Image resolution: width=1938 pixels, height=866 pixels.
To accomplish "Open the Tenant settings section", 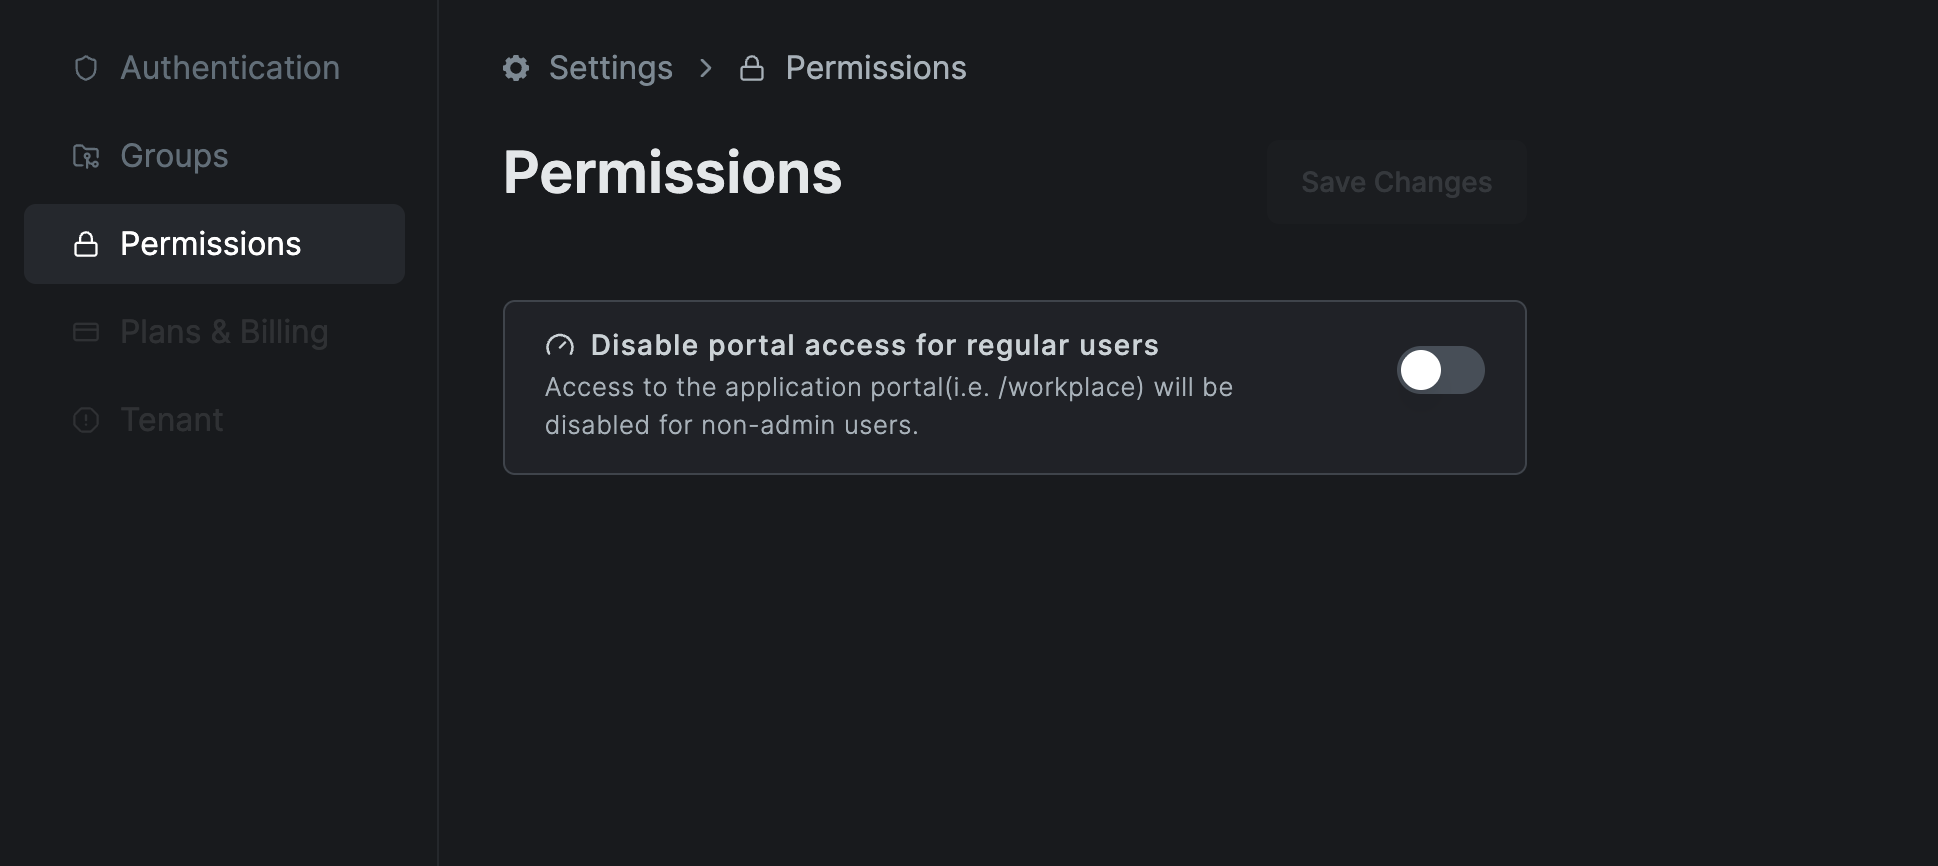I will pos(172,420).
